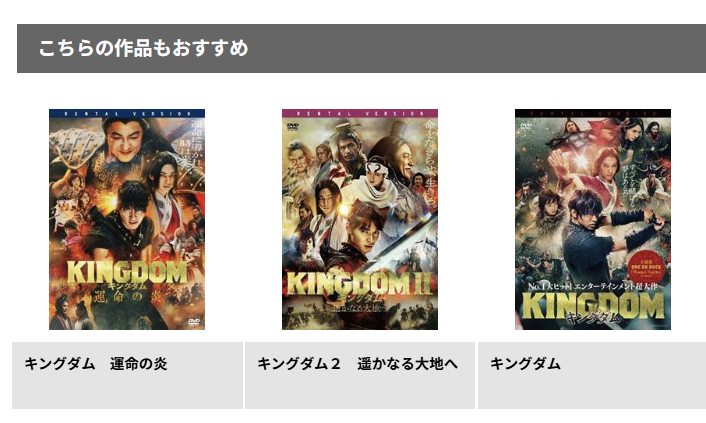The image size is (706, 423).
Task: Select the first キングダム movie poster
Action: pyautogui.click(x=593, y=219)
